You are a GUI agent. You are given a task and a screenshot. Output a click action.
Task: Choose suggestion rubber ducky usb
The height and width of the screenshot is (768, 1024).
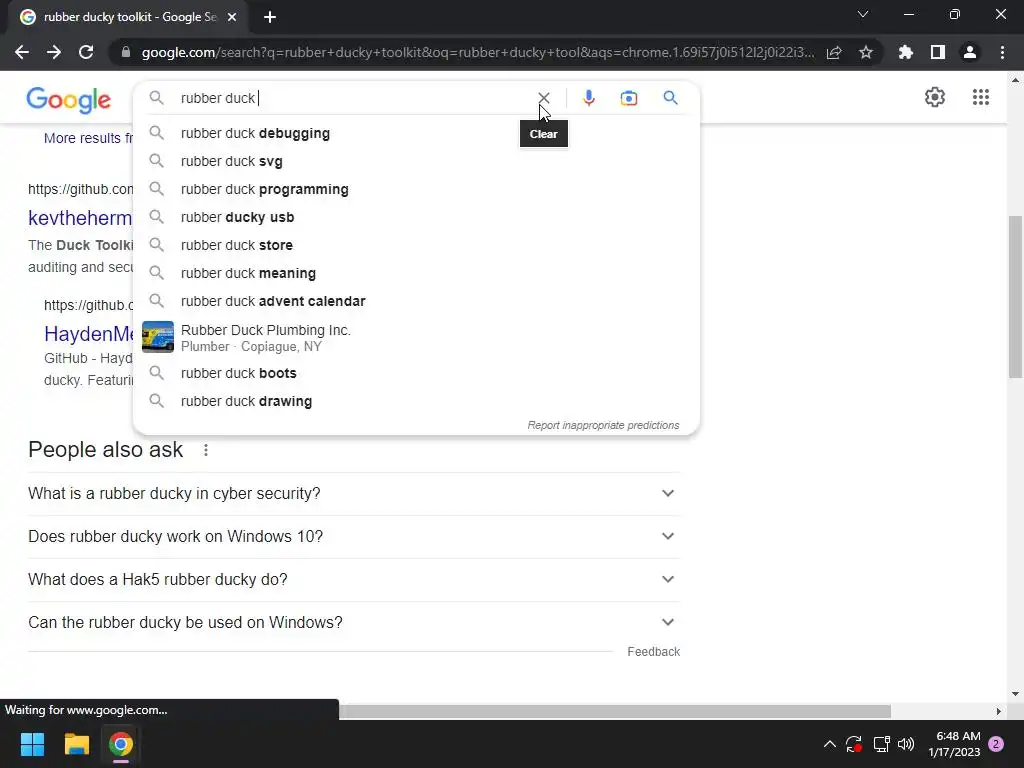pos(415,217)
